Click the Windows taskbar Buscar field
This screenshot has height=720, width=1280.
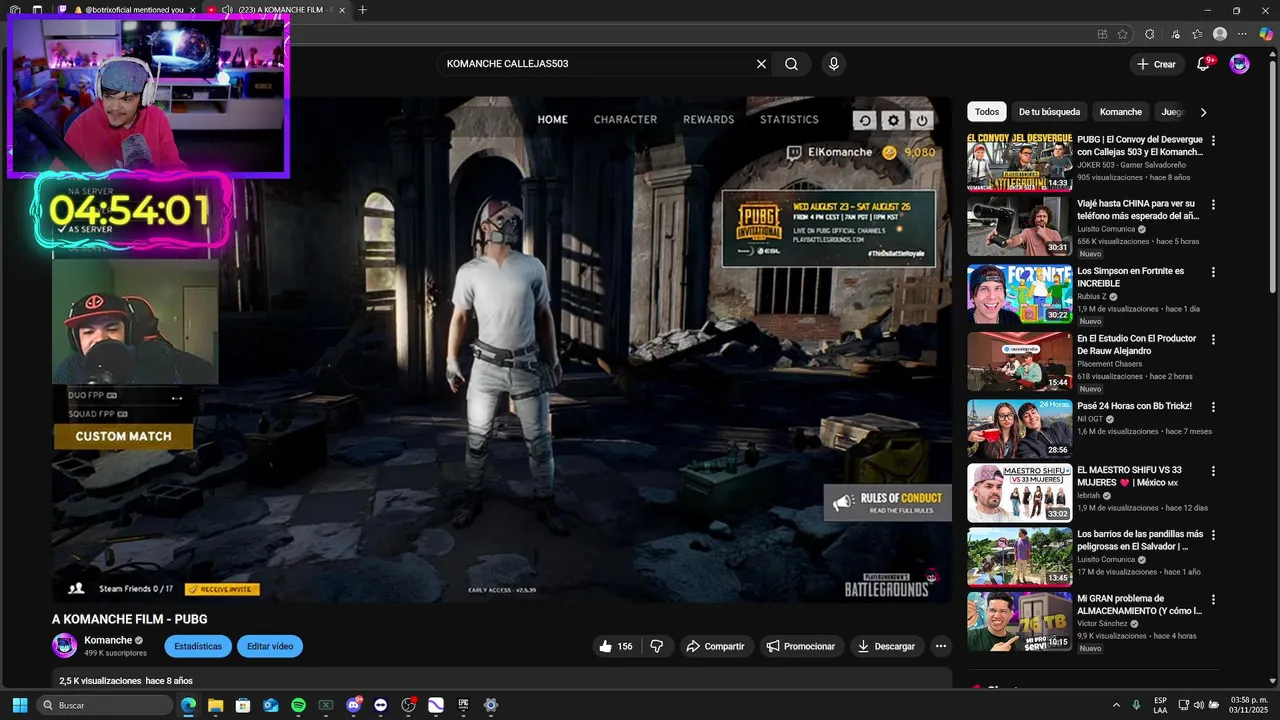point(105,705)
